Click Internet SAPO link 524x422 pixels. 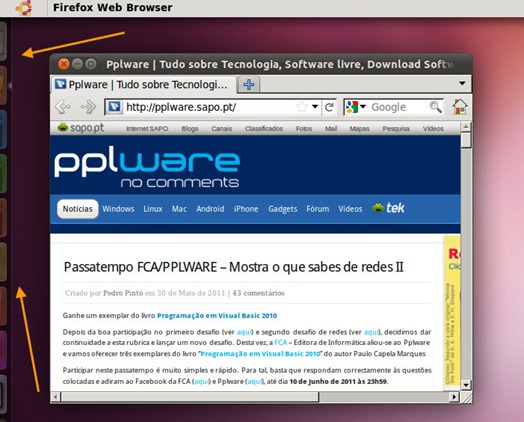tap(147, 129)
